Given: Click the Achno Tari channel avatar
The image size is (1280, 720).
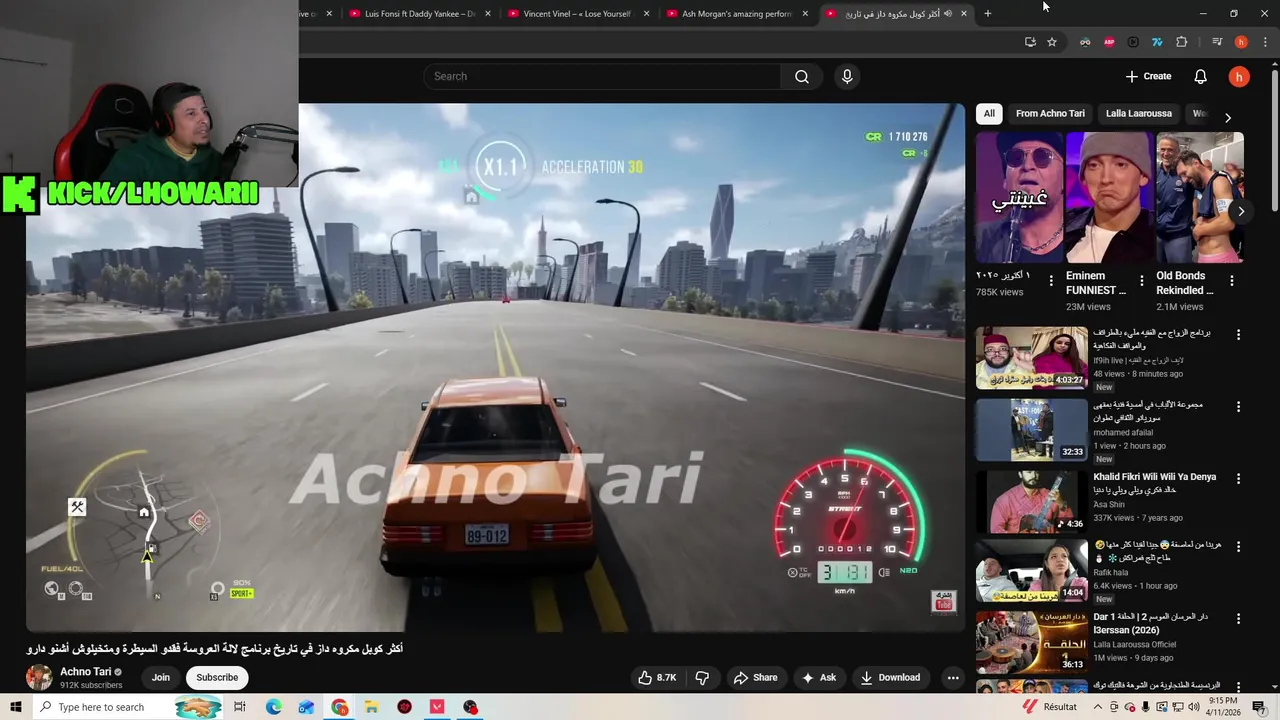Looking at the screenshot, I should 39,677.
